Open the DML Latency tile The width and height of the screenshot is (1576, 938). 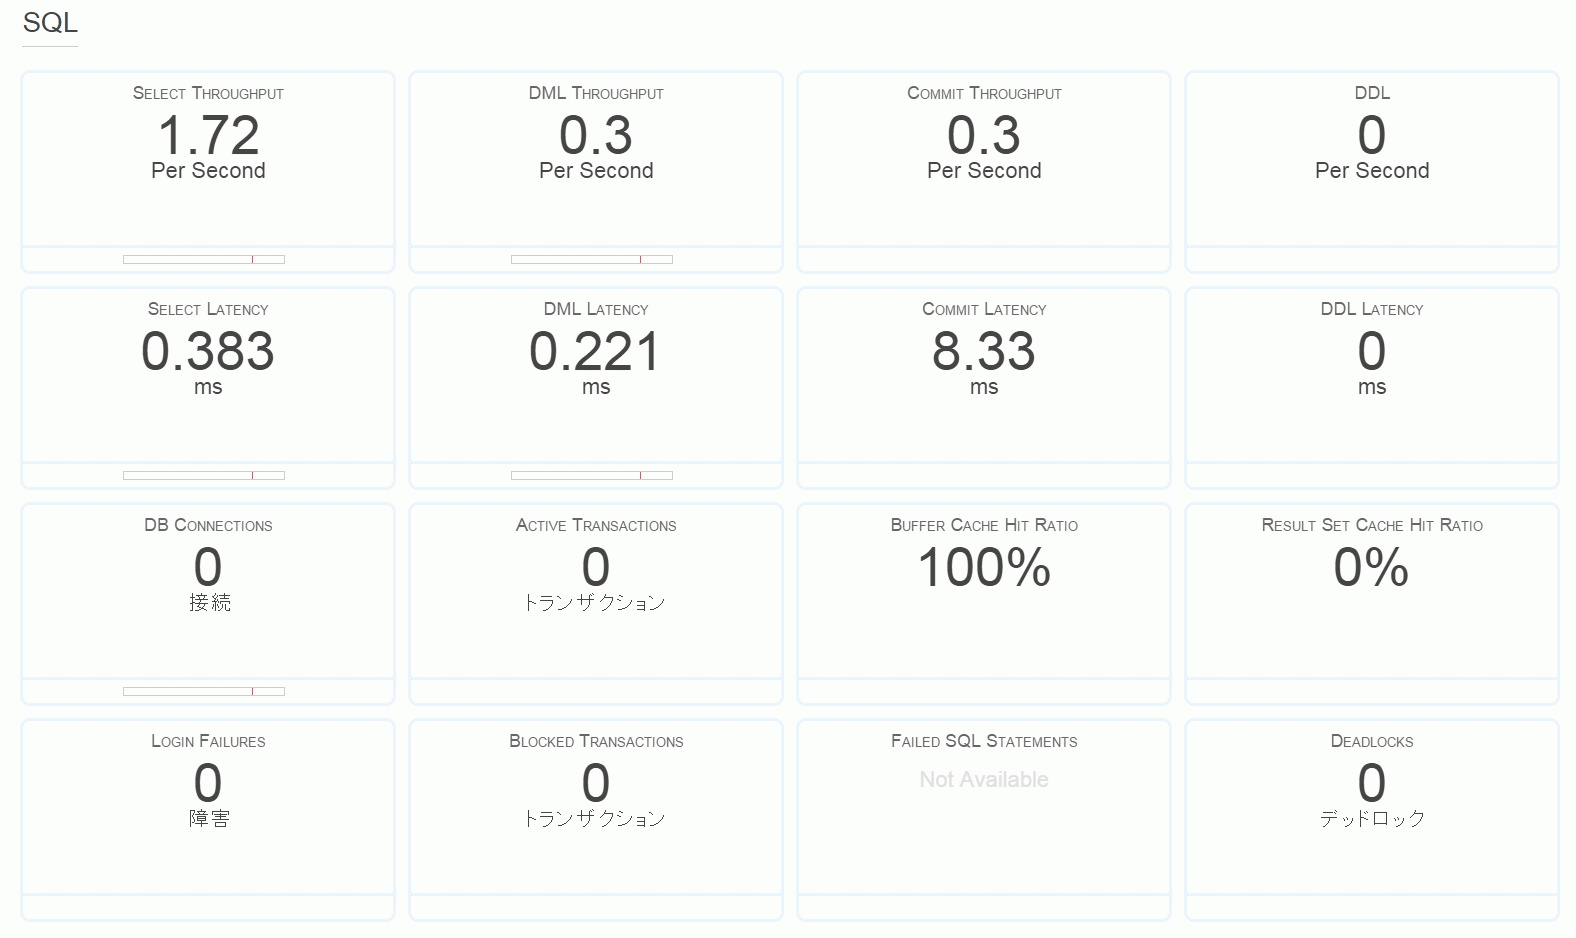point(596,387)
